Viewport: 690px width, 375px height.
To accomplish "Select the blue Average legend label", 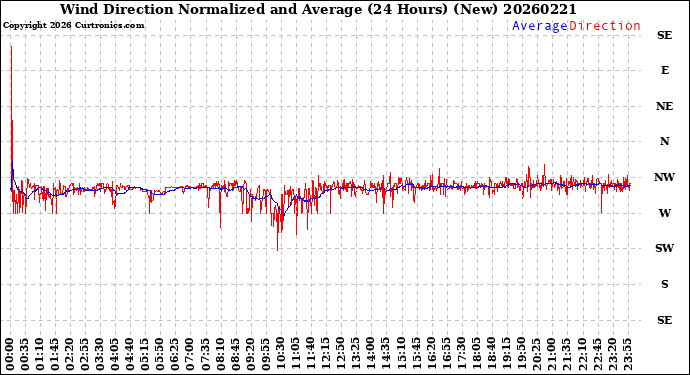I will (x=540, y=26).
